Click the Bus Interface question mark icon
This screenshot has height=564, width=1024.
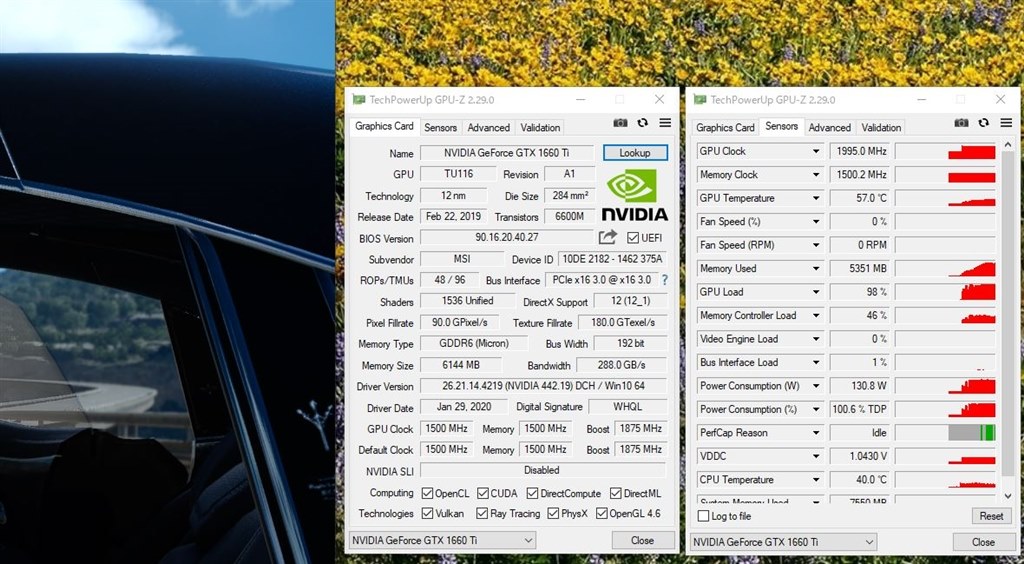coord(665,280)
